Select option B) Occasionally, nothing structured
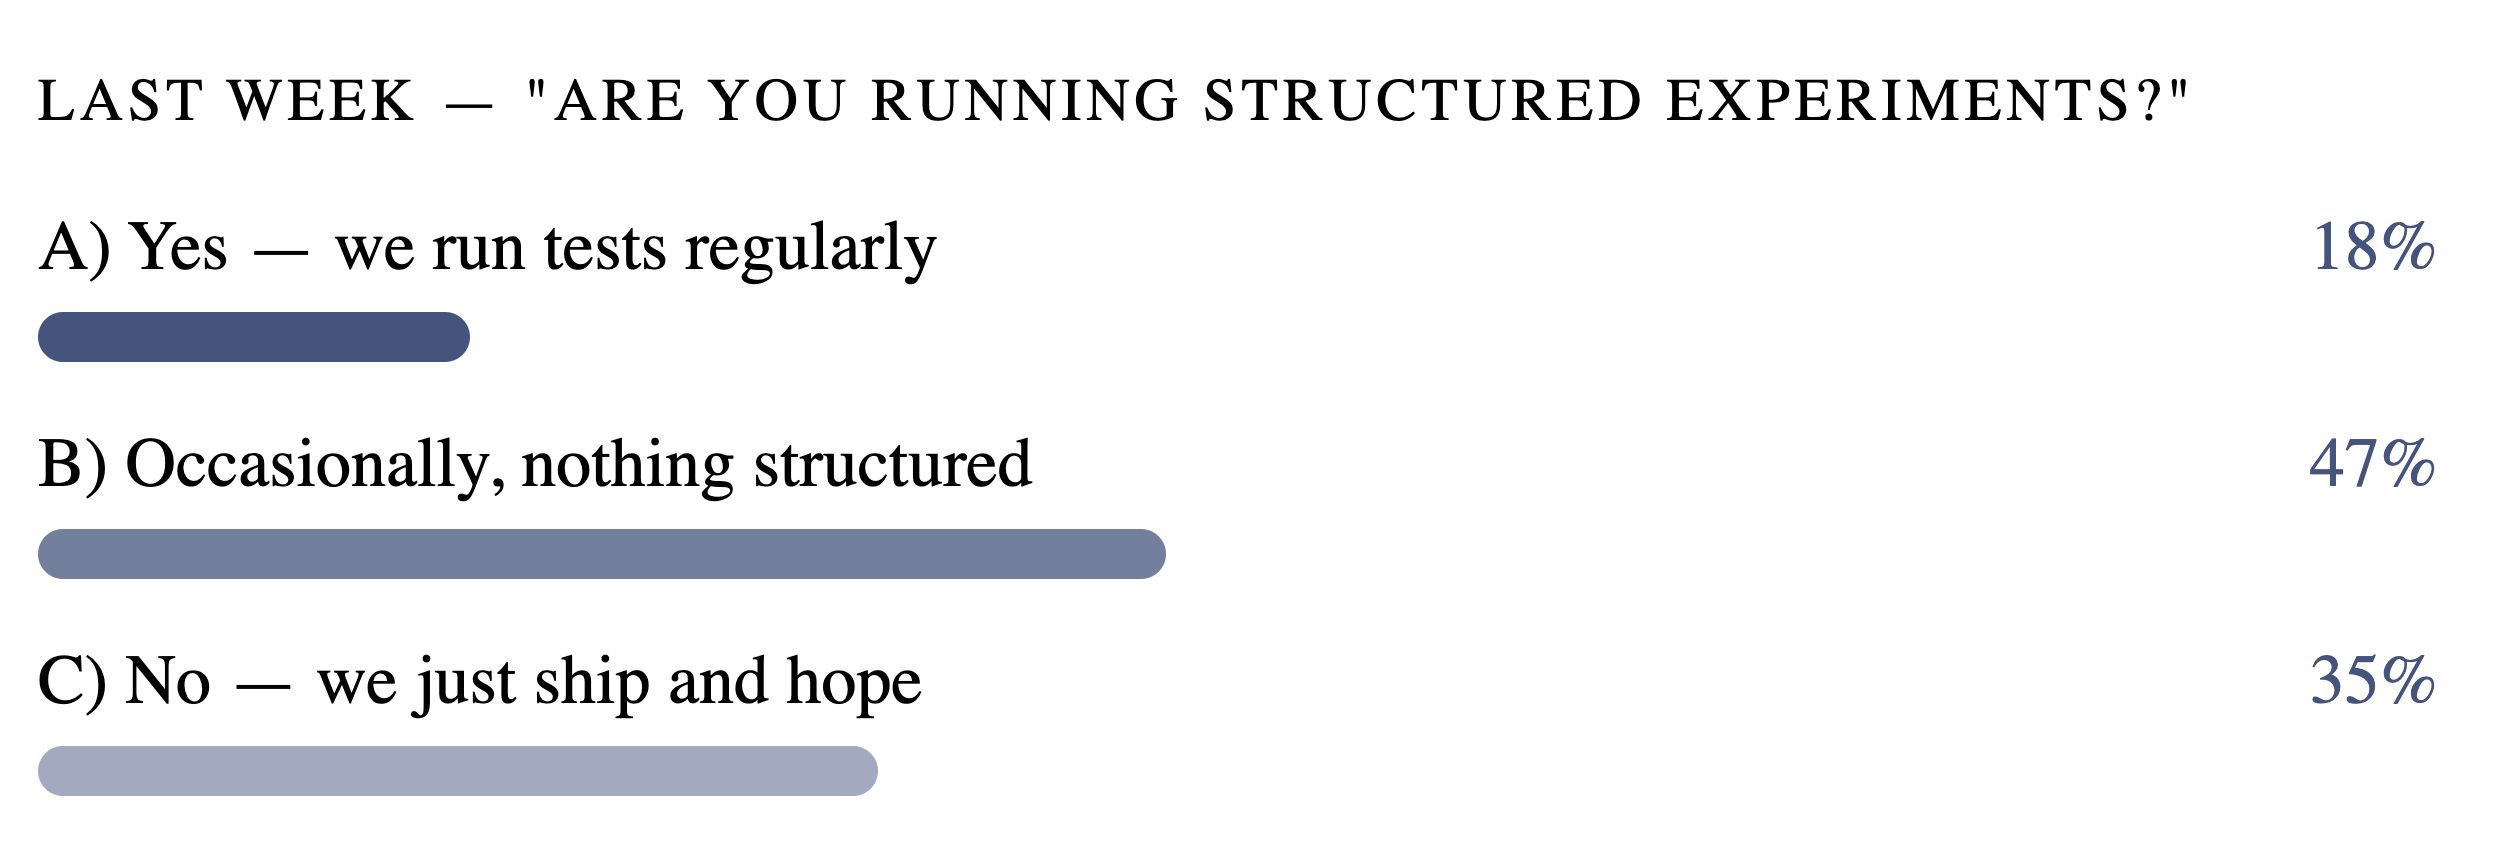This screenshot has width=2510, height=856. pos(535,465)
